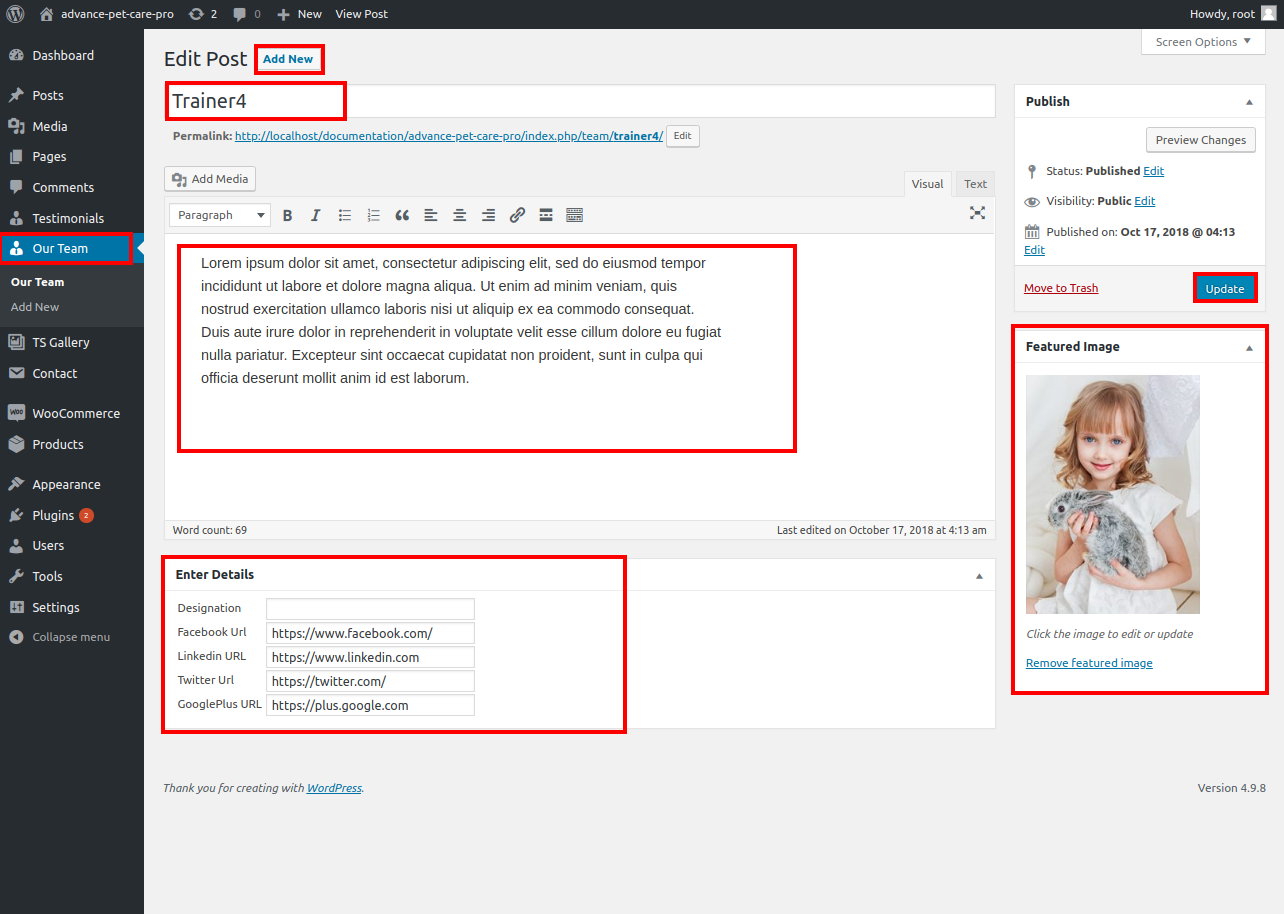Screen dimensions: 1284x914
Task: Click the Facebook Url input field
Action: pyautogui.click(x=370, y=633)
